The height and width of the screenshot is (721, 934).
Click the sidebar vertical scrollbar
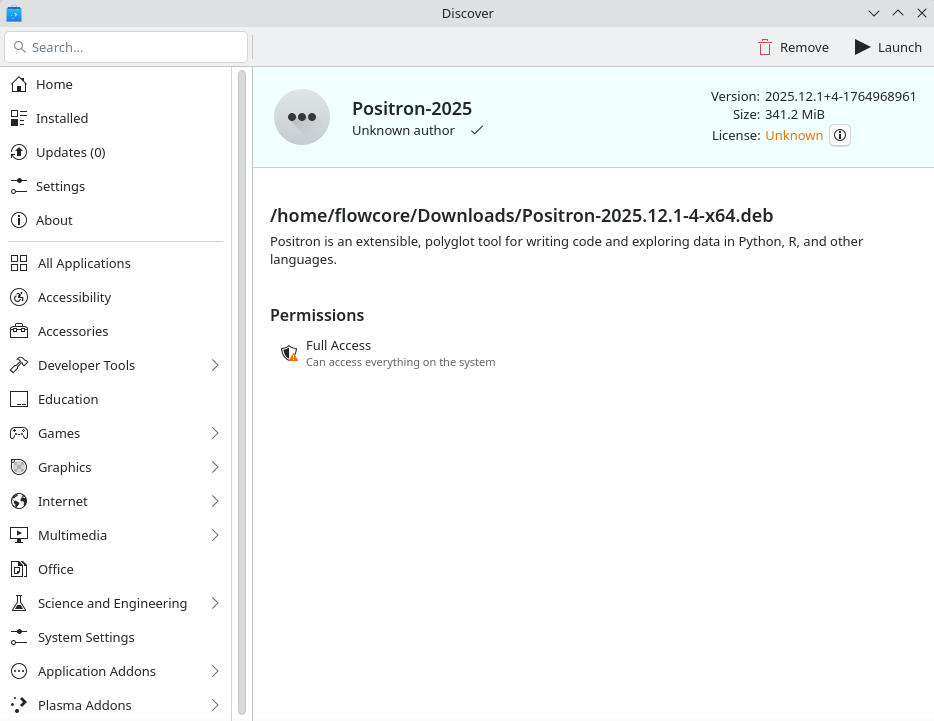(241, 390)
